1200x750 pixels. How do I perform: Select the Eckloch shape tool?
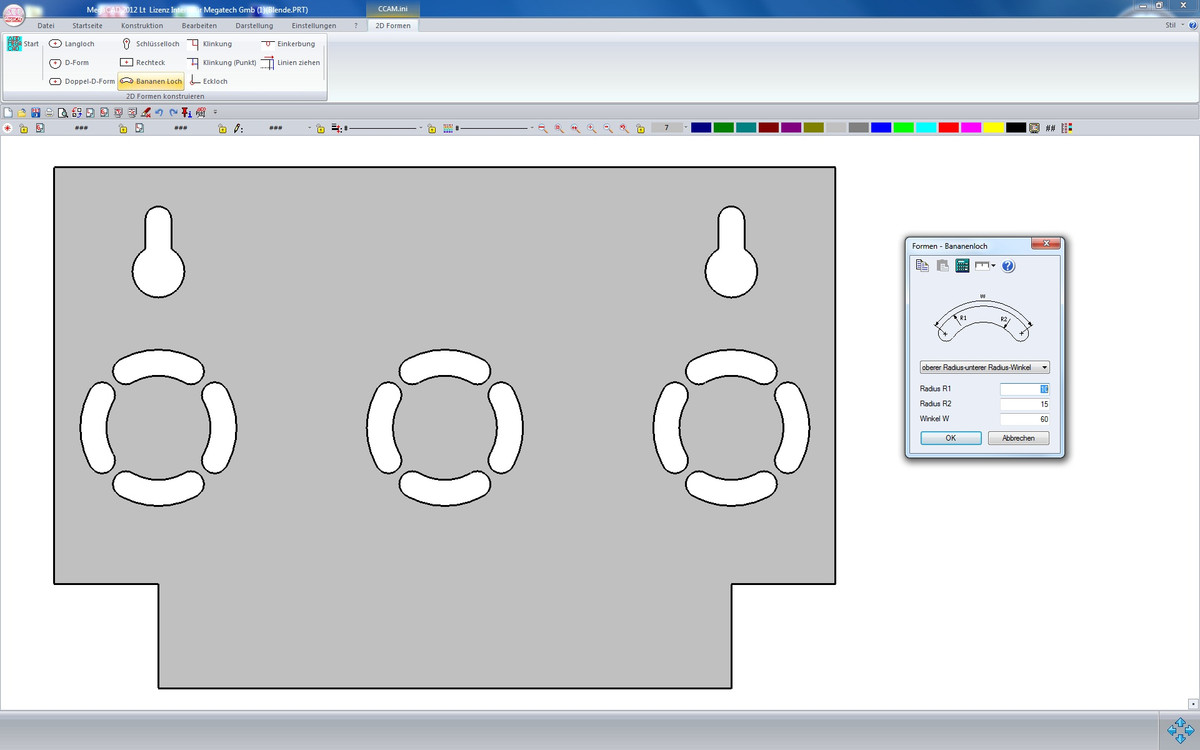point(209,81)
